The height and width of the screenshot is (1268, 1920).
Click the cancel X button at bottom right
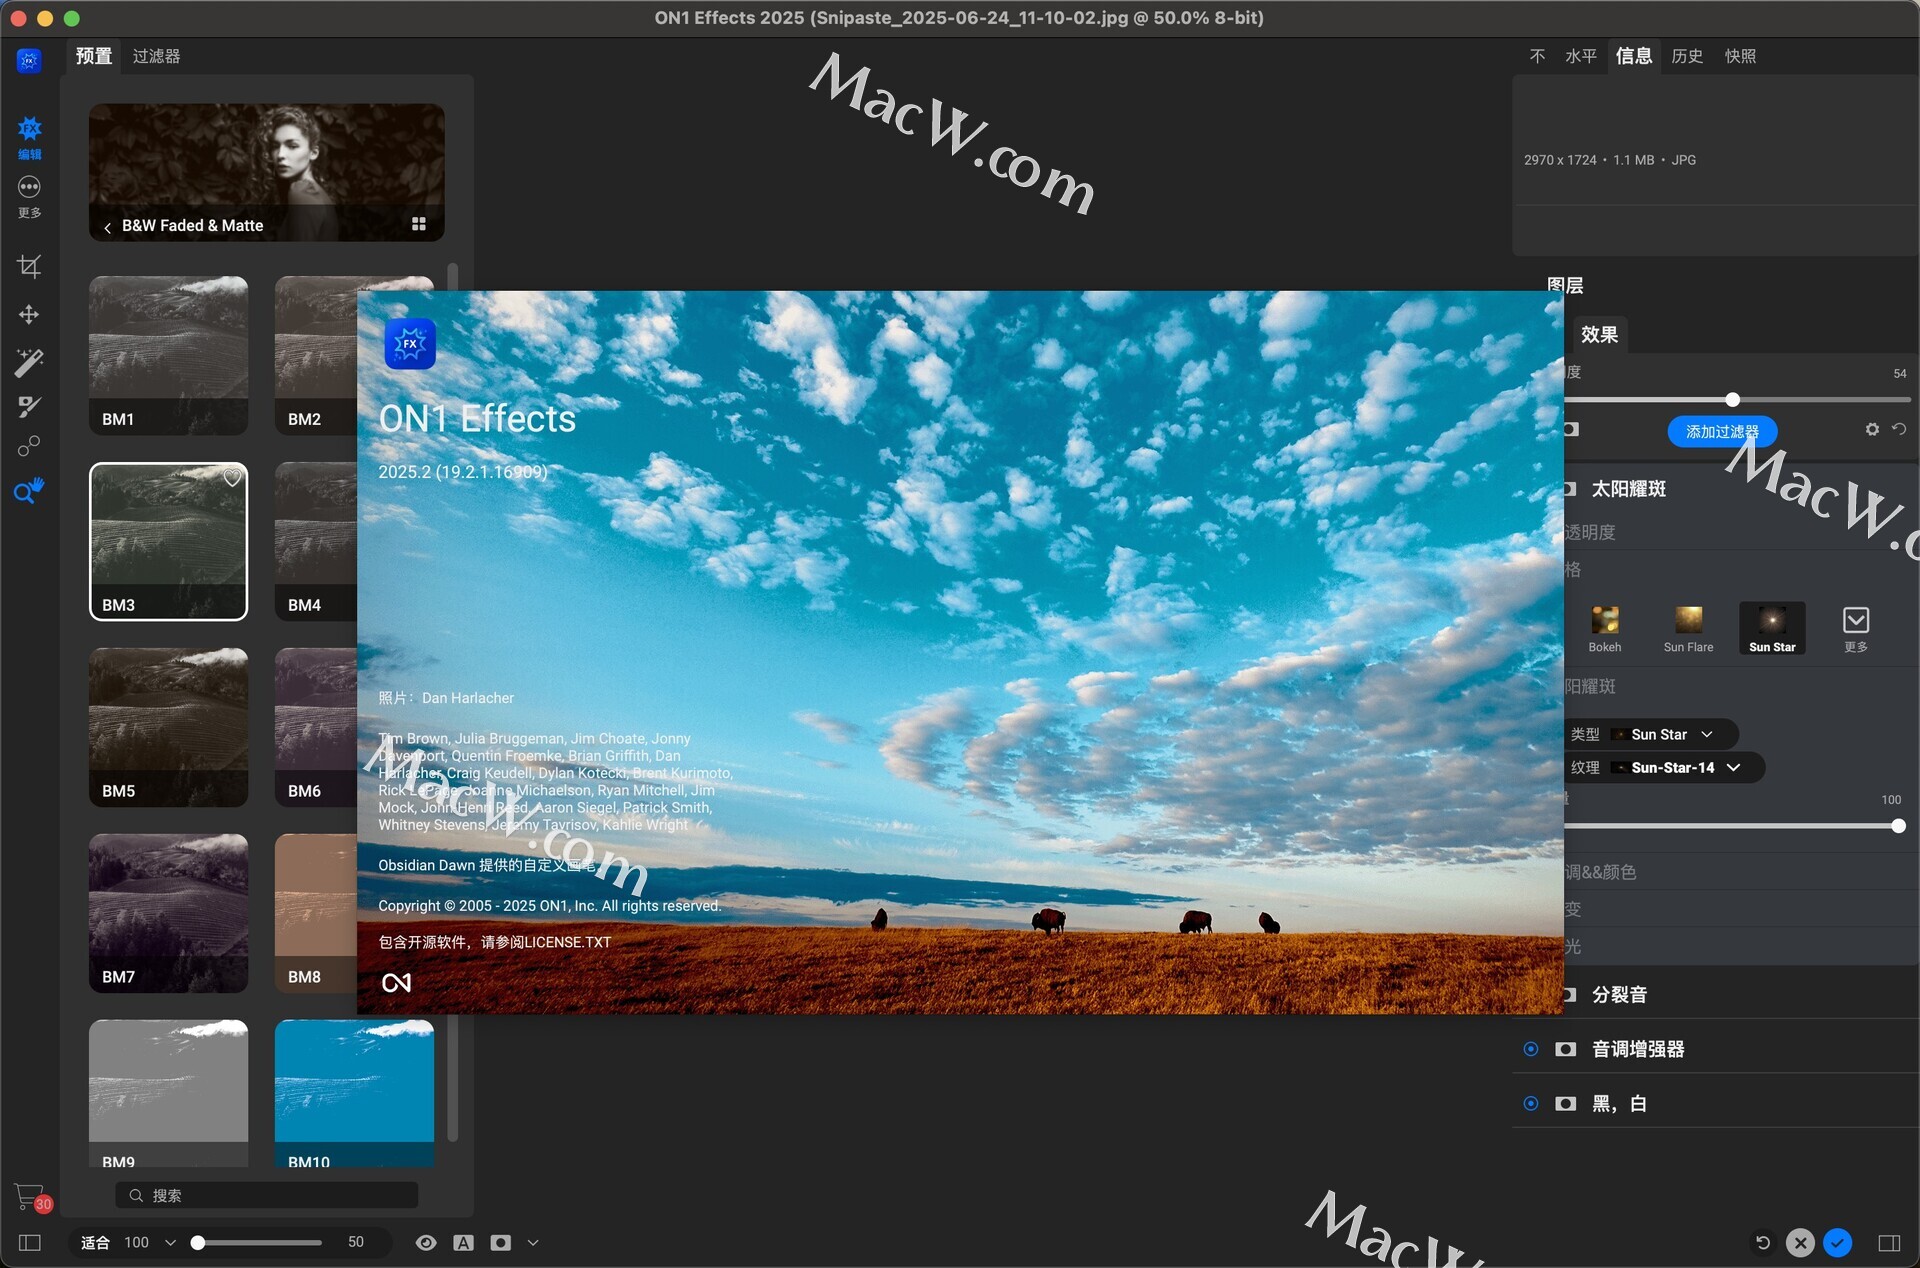1800,1242
